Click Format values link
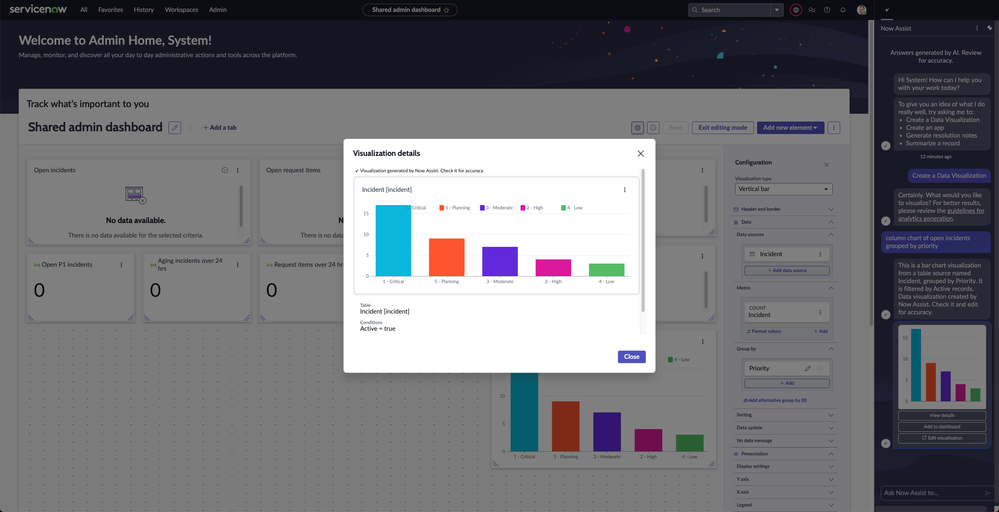The width and height of the screenshot is (999, 512). (763, 331)
